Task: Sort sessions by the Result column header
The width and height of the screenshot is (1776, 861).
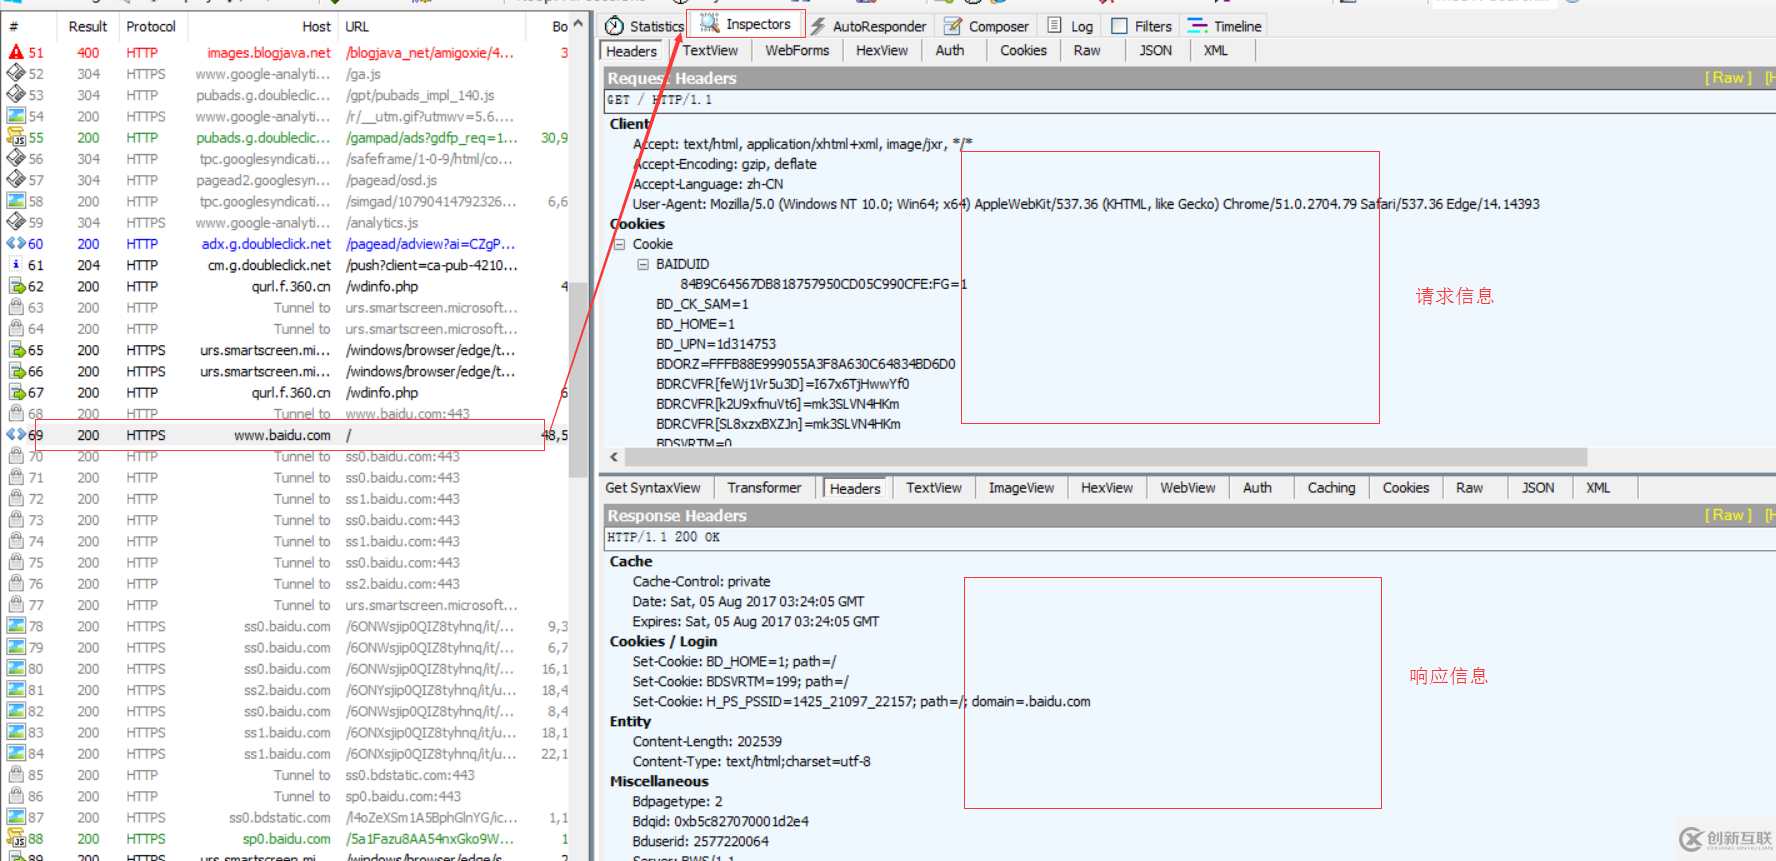Action: [88, 27]
